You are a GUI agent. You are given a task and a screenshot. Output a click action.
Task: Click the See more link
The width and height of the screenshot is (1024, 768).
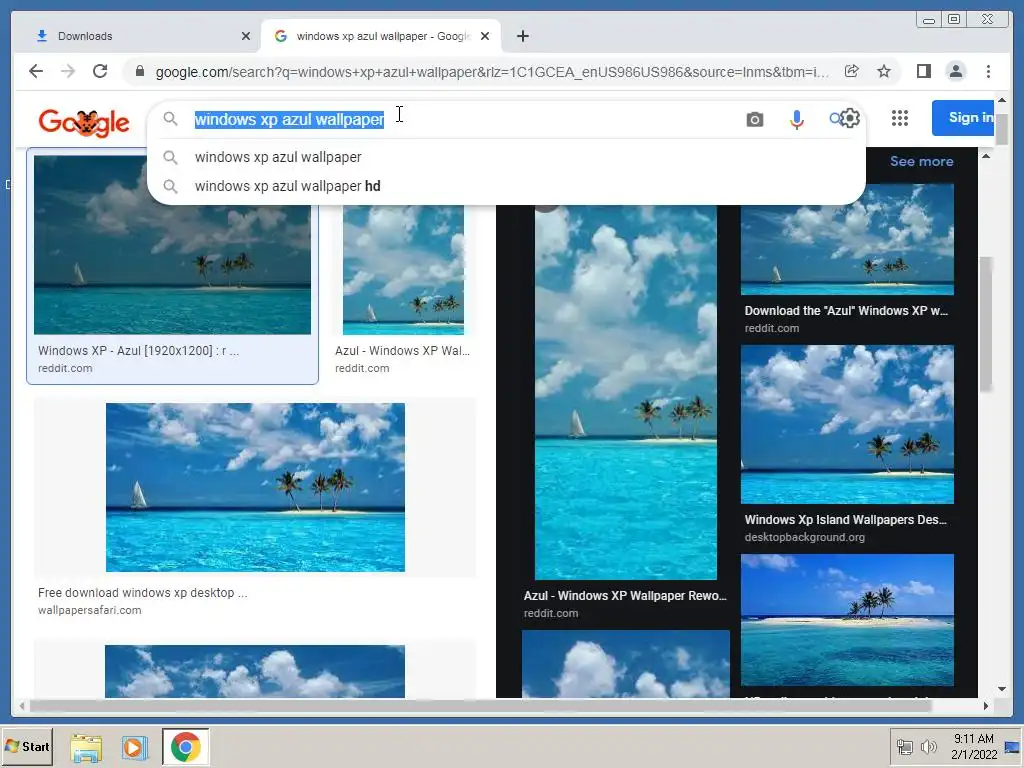tap(921, 161)
